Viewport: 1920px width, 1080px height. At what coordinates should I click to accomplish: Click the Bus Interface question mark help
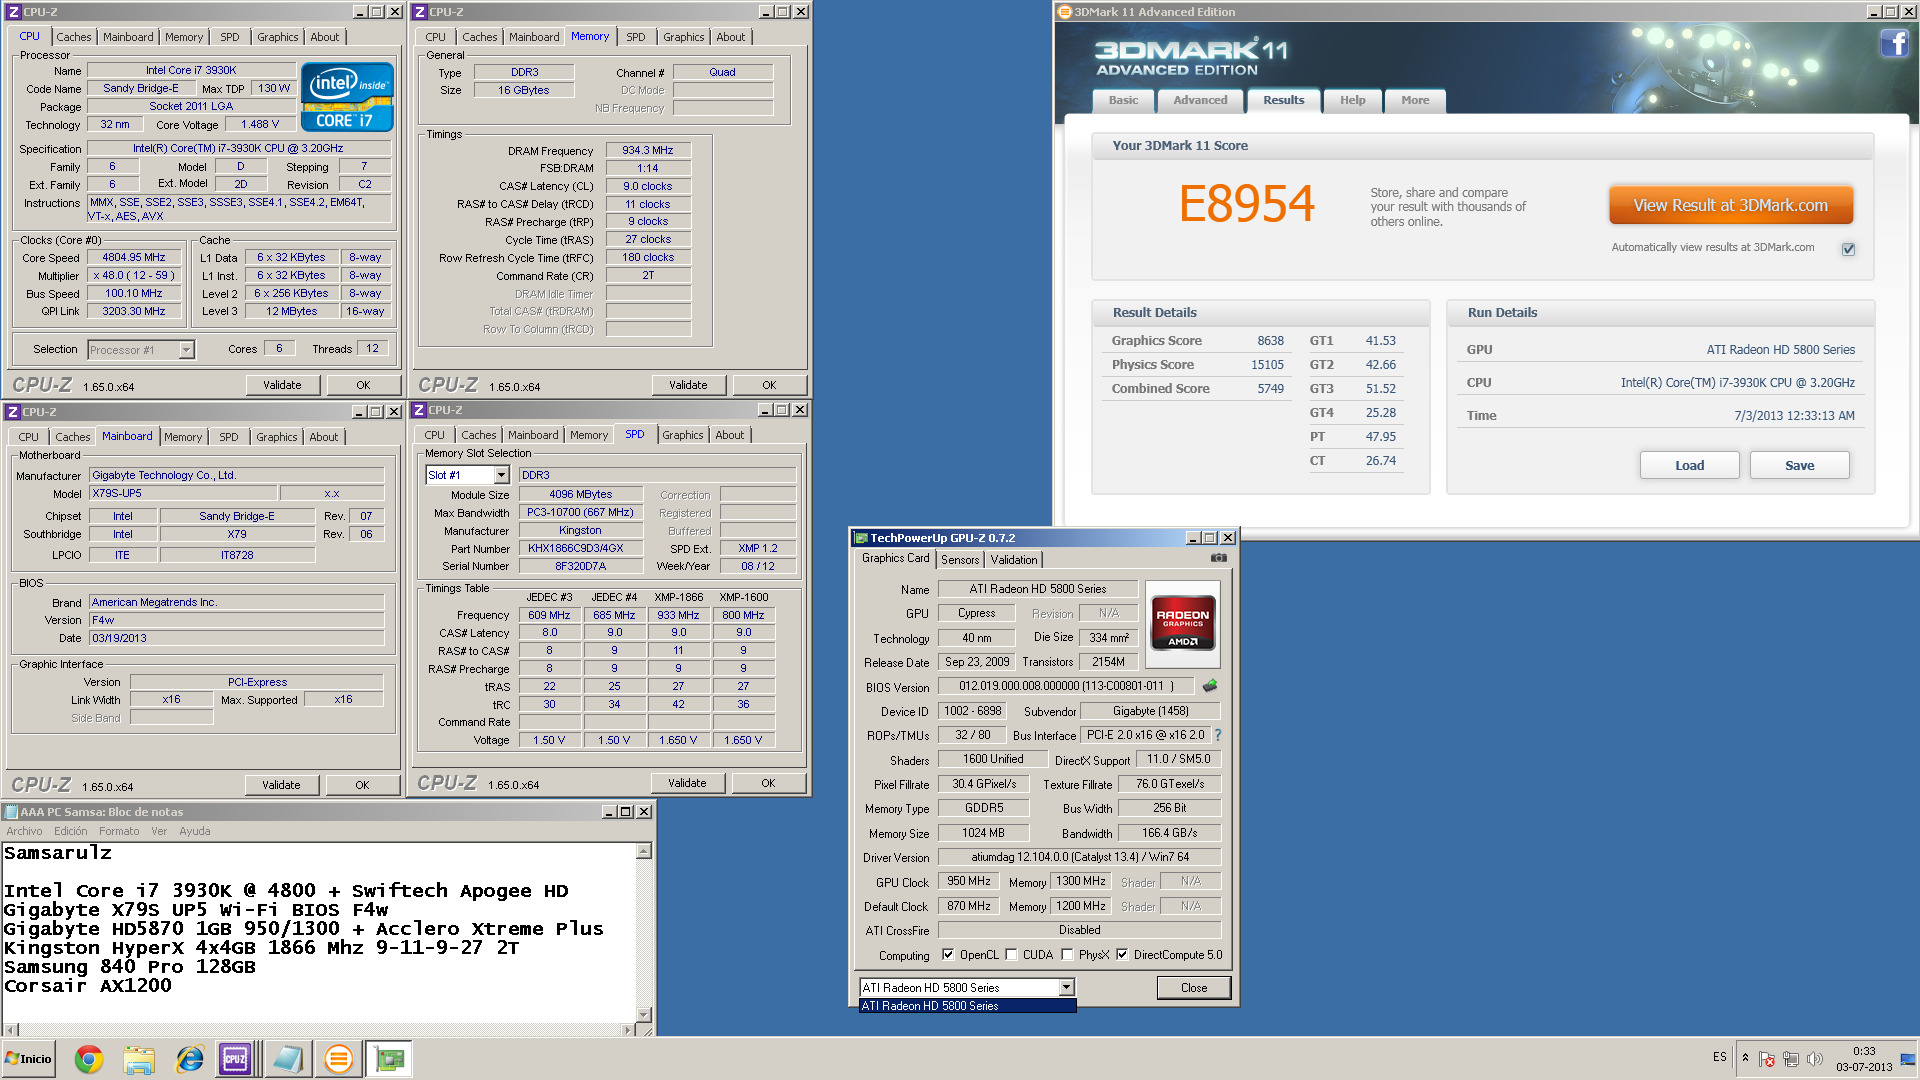pyautogui.click(x=1218, y=735)
